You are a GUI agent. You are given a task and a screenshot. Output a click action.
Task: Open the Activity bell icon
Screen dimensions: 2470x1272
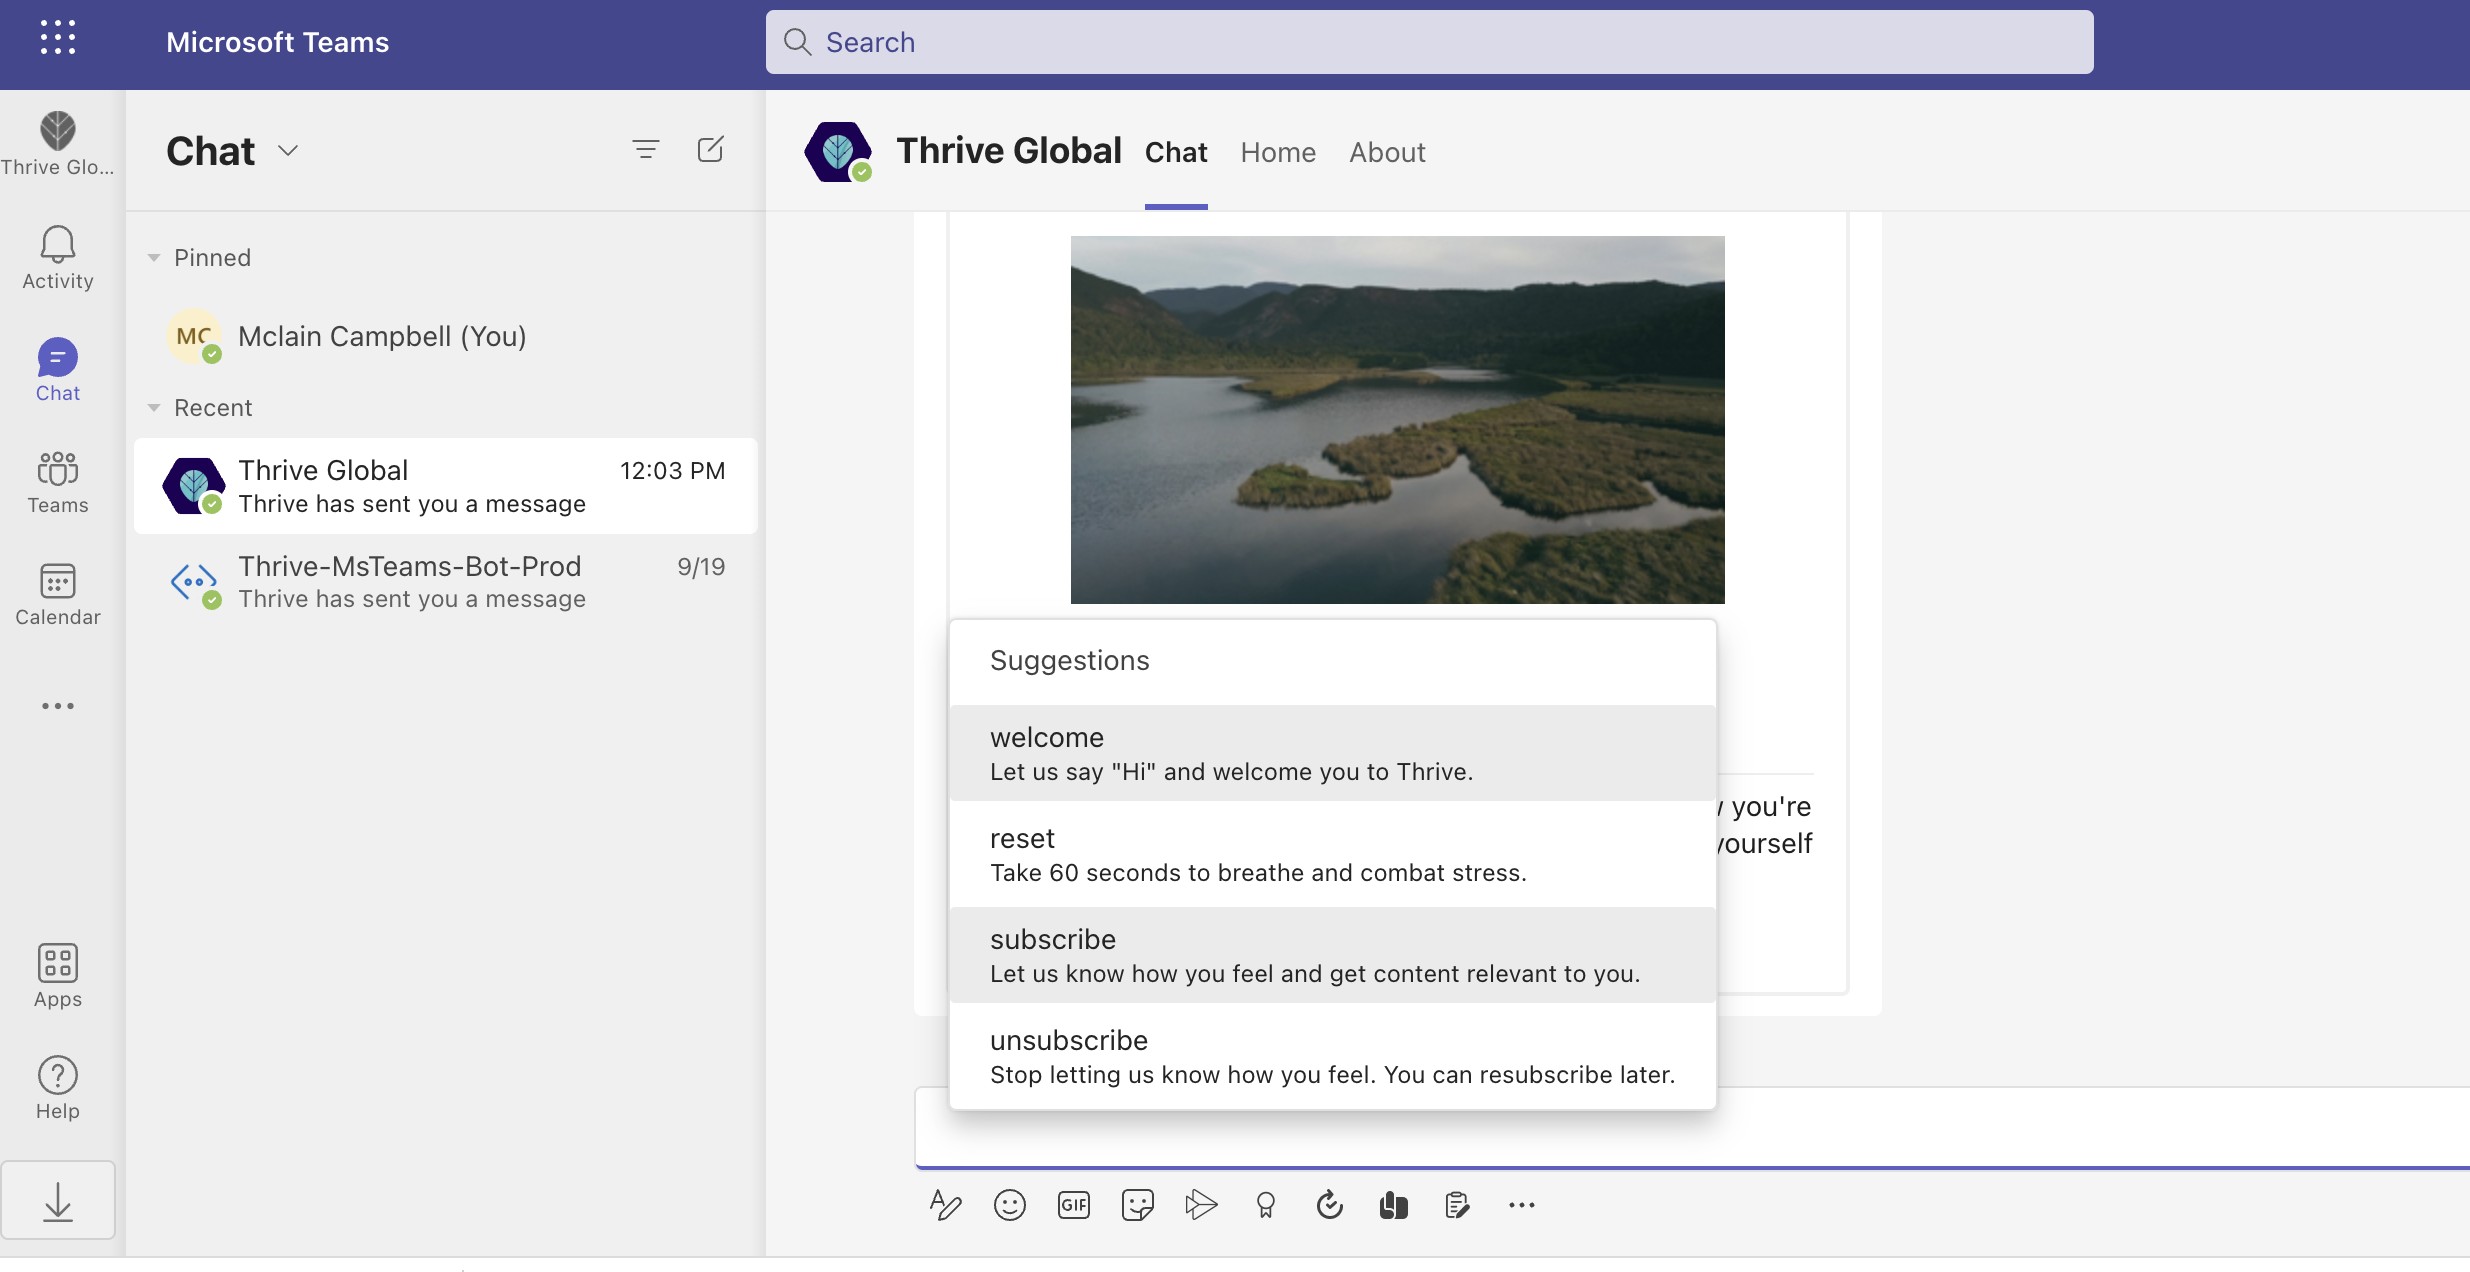point(58,258)
